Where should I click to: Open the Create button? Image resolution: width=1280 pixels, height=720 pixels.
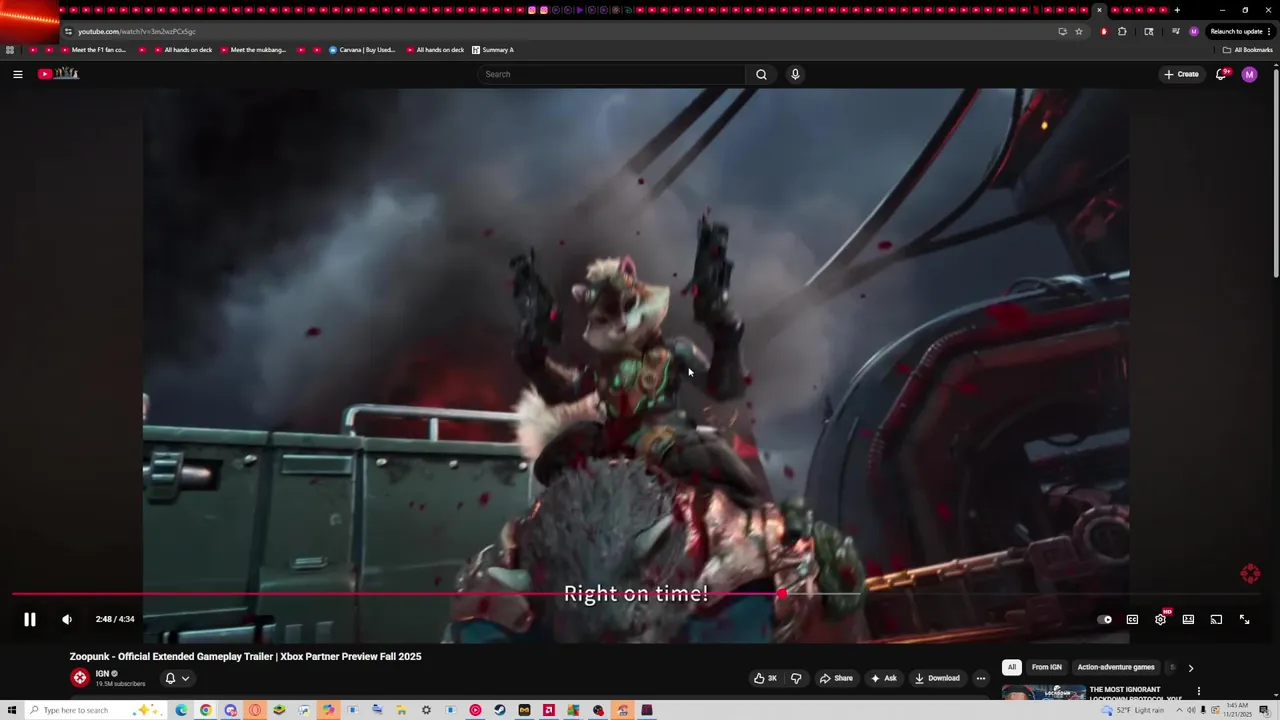[1181, 74]
